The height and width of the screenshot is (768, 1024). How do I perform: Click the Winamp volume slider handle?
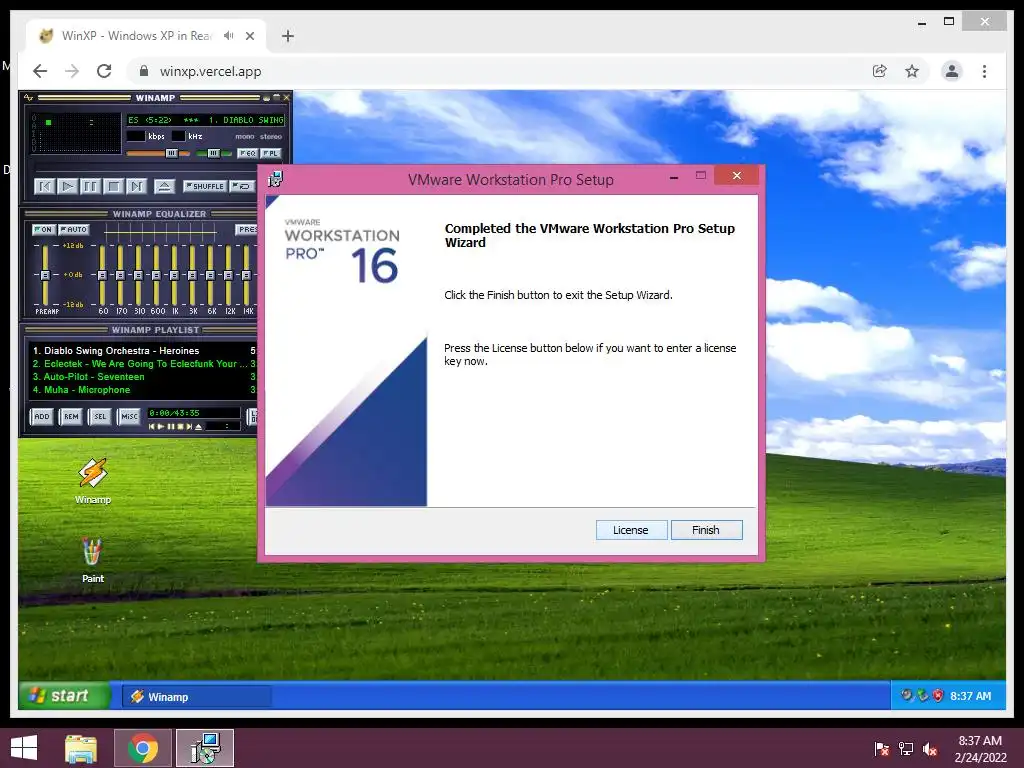coord(172,153)
